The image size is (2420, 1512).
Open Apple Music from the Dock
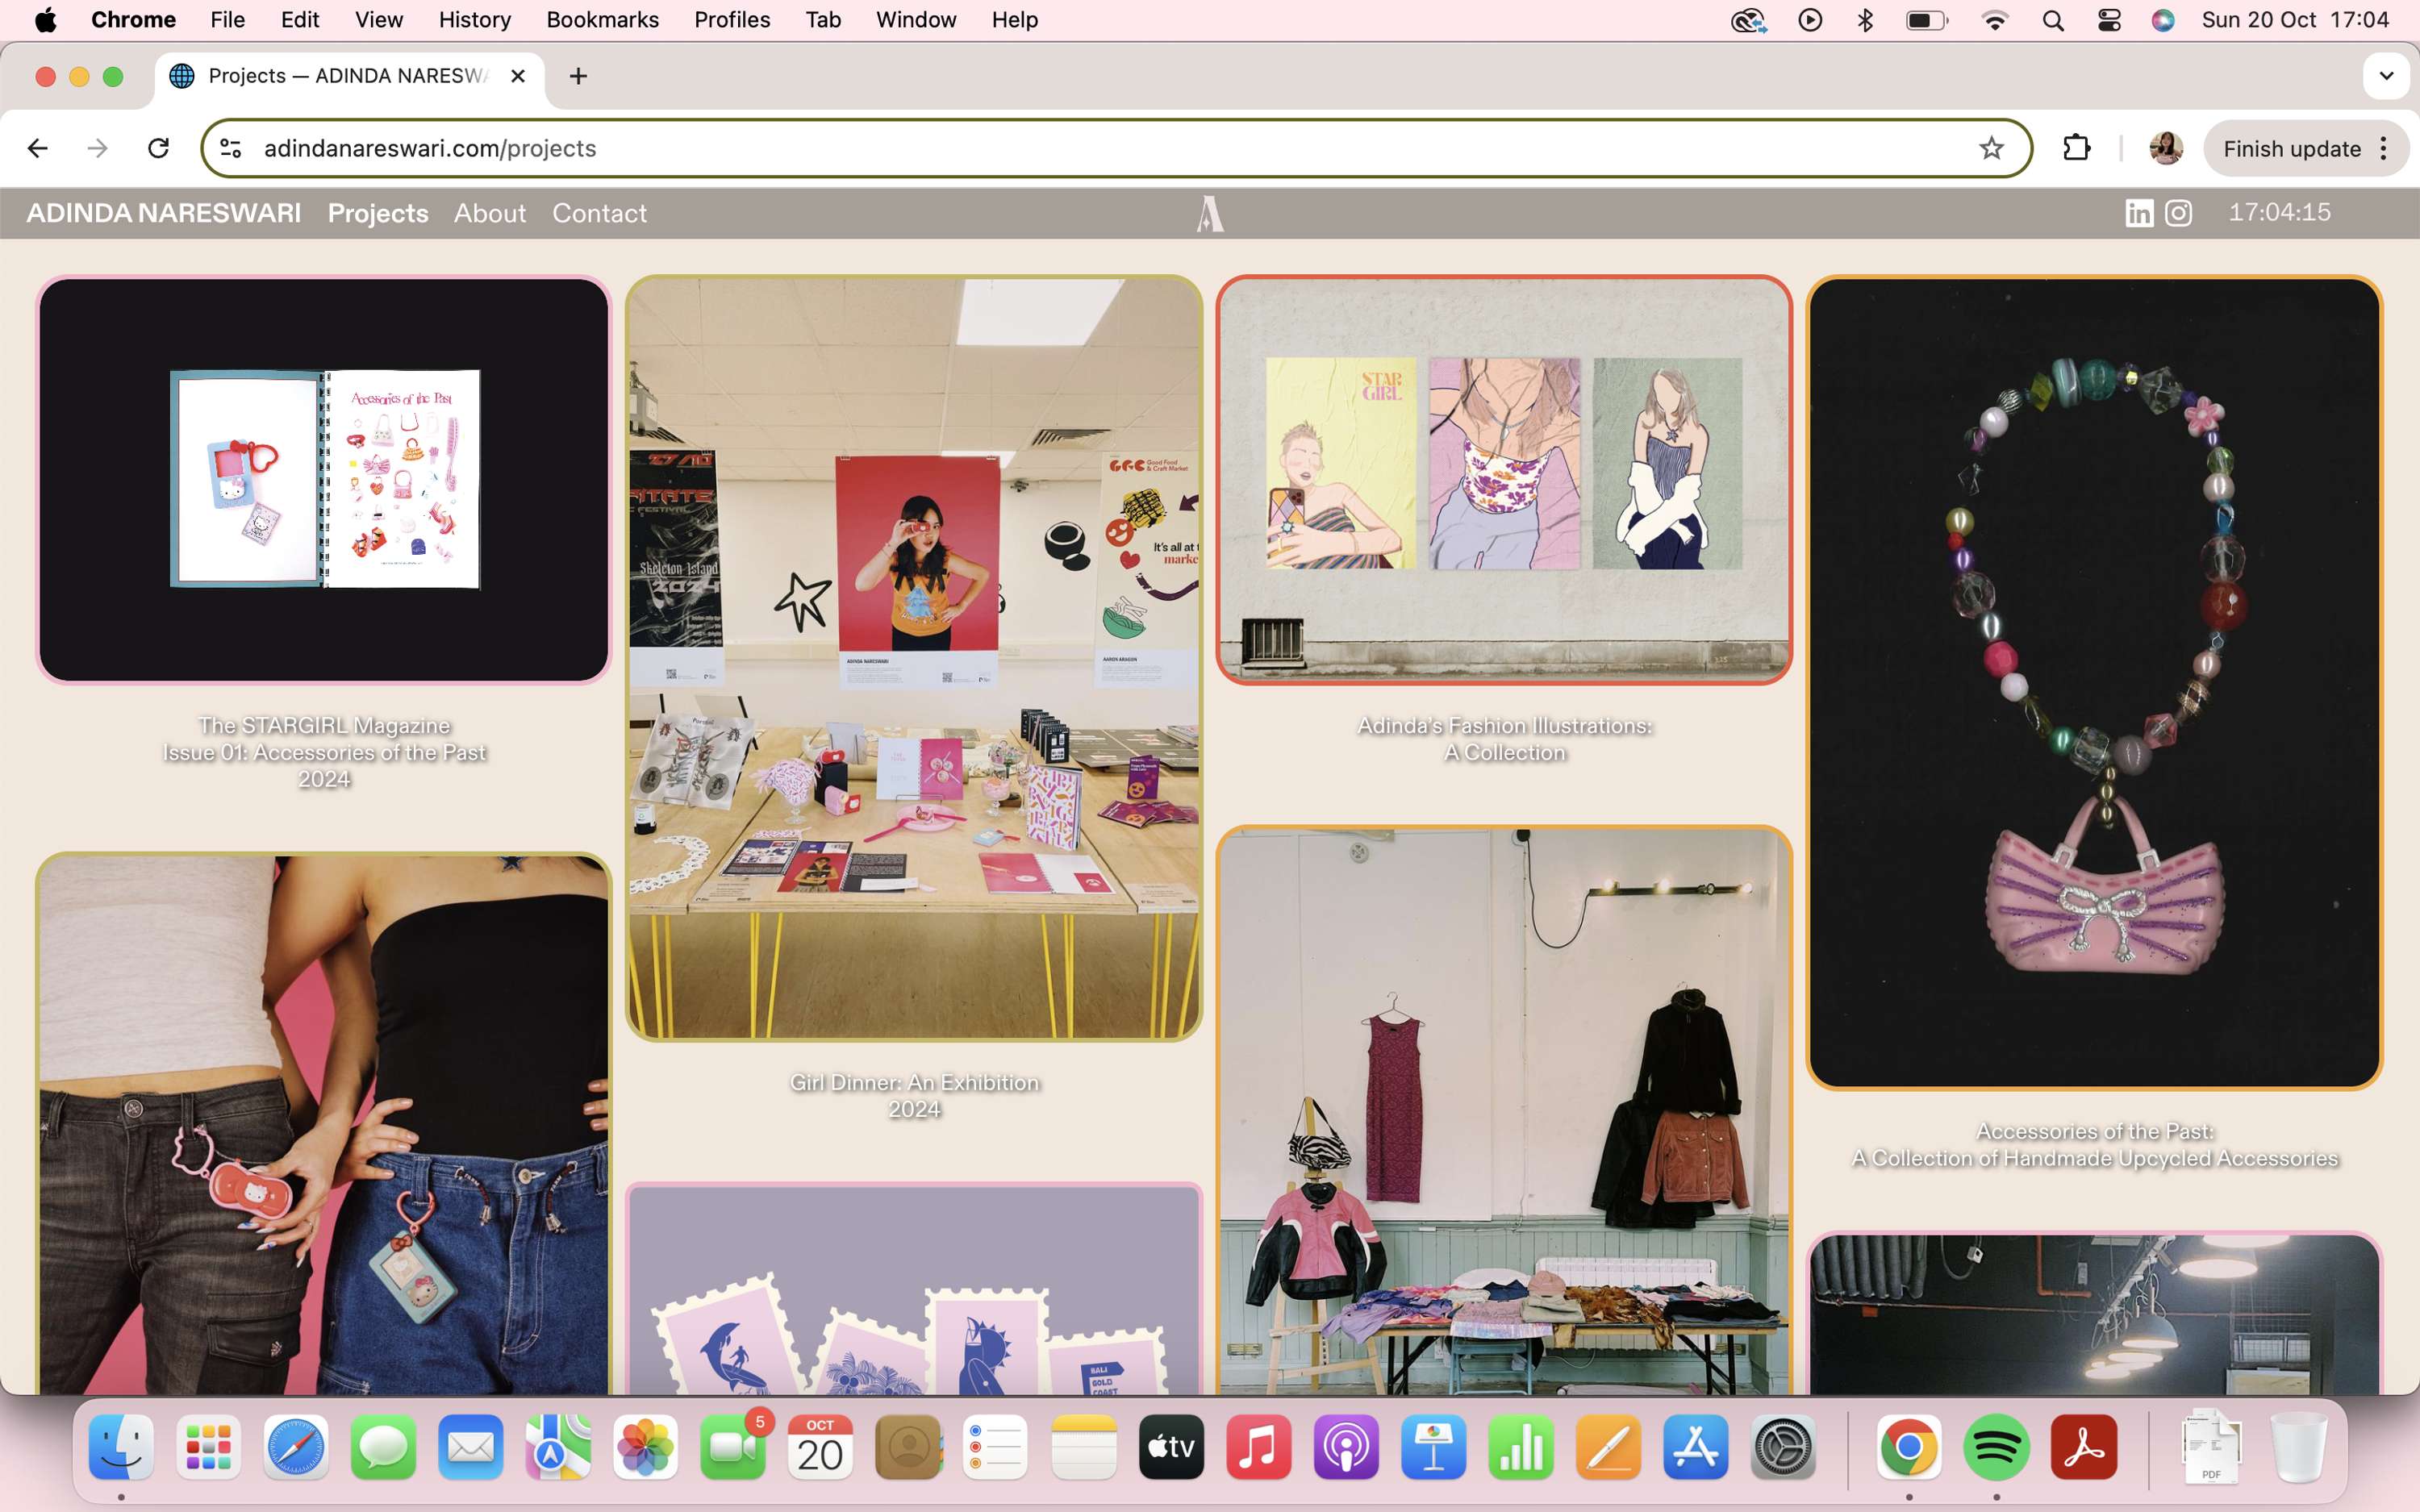point(1258,1447)
